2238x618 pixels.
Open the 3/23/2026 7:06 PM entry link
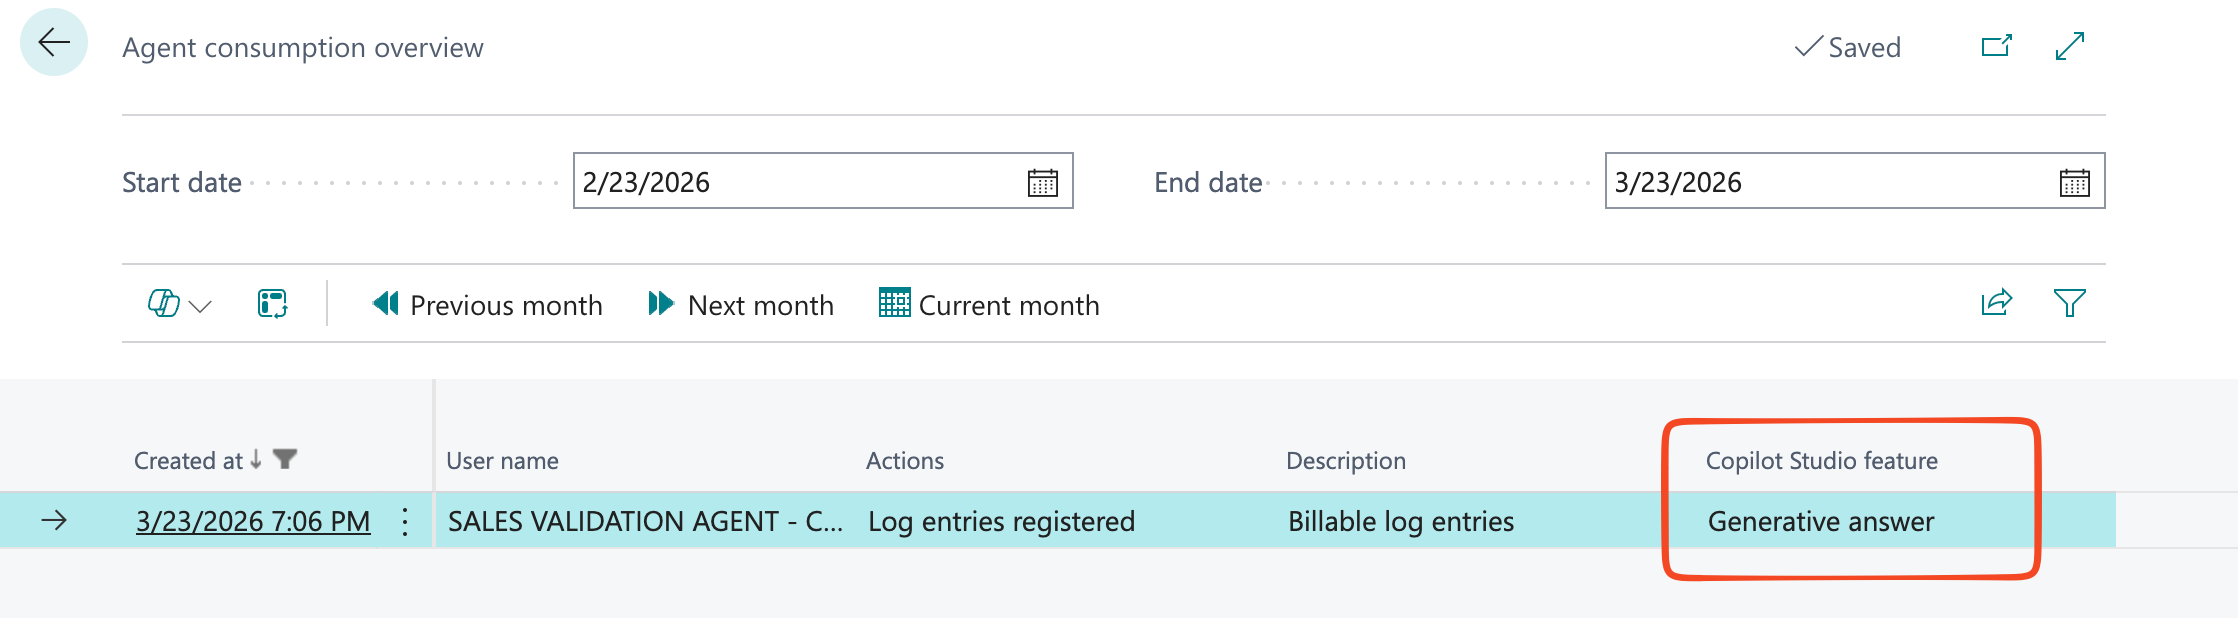(x=252, y=521)
